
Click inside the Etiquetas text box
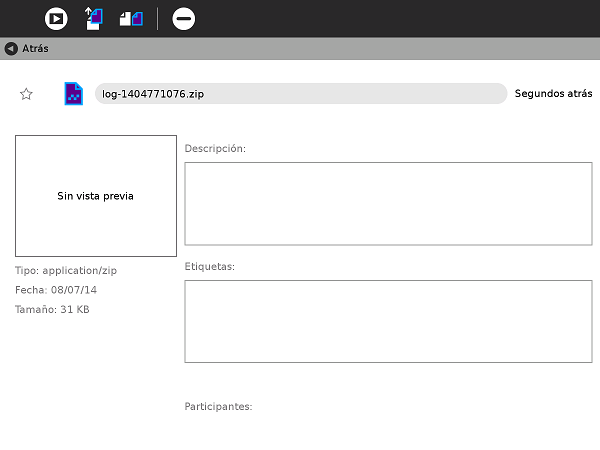pyautogui.click(x=388, y=321)
